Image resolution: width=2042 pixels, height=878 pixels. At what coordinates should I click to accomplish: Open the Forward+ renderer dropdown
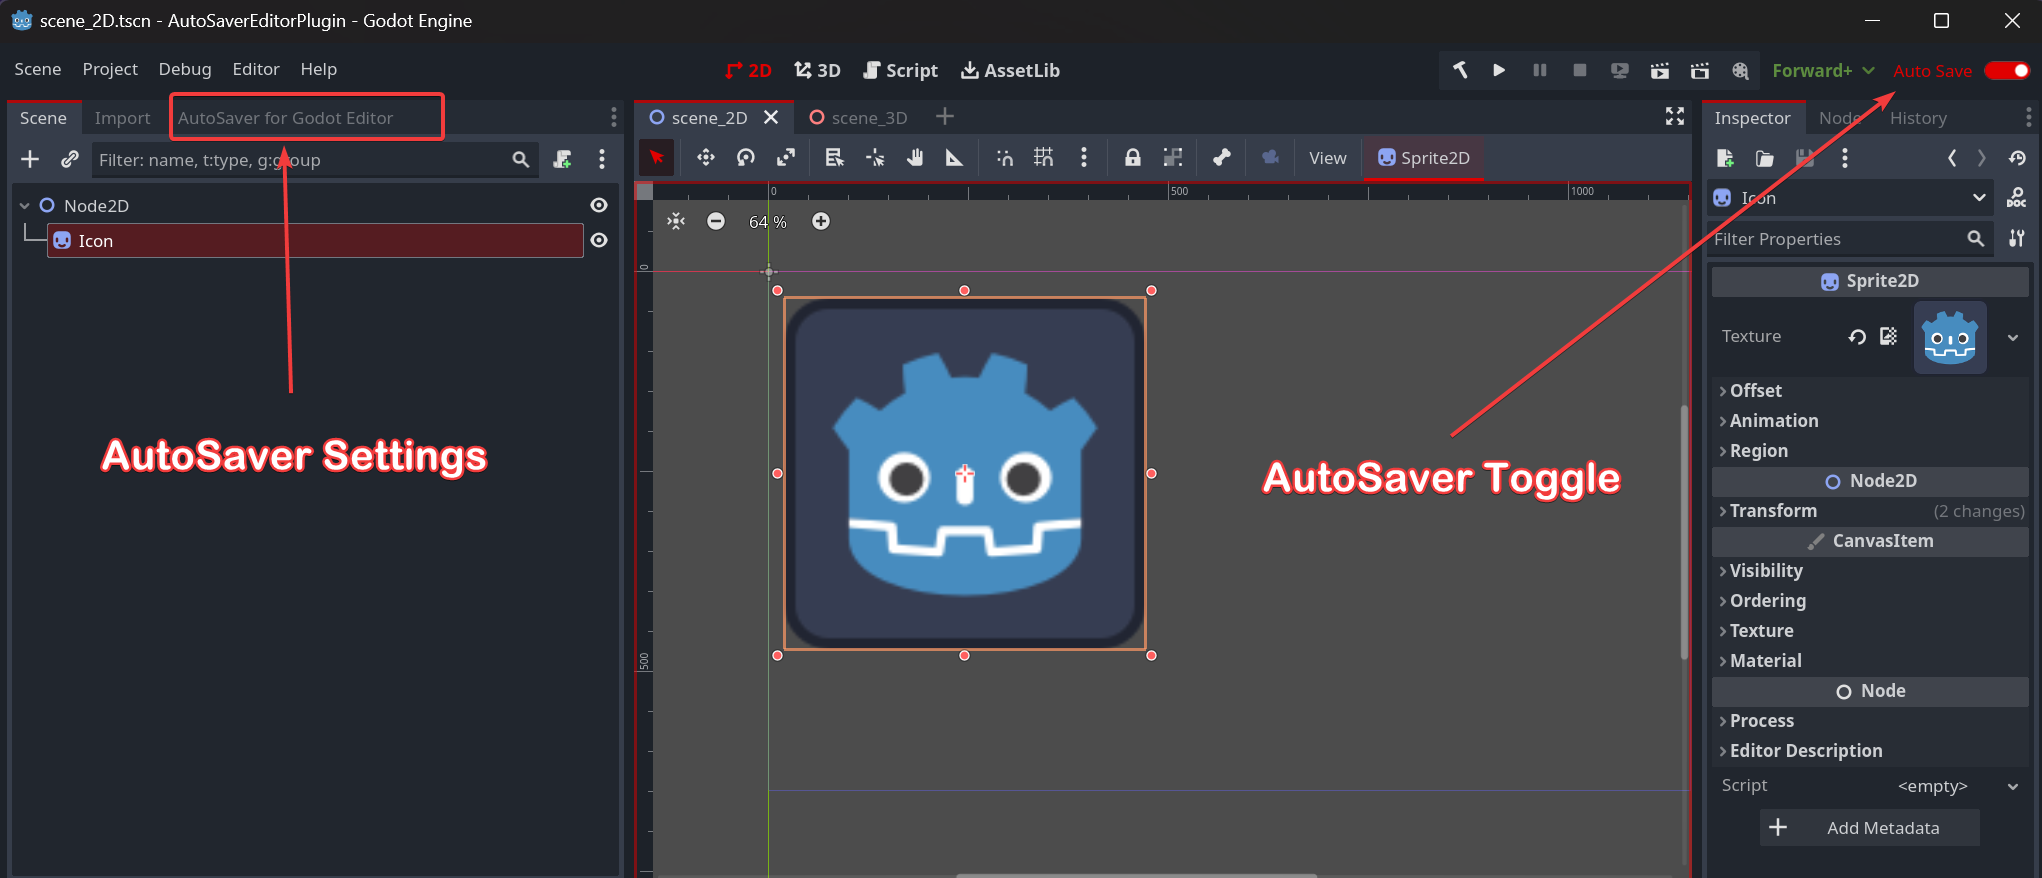click(x=1823, y=70)
